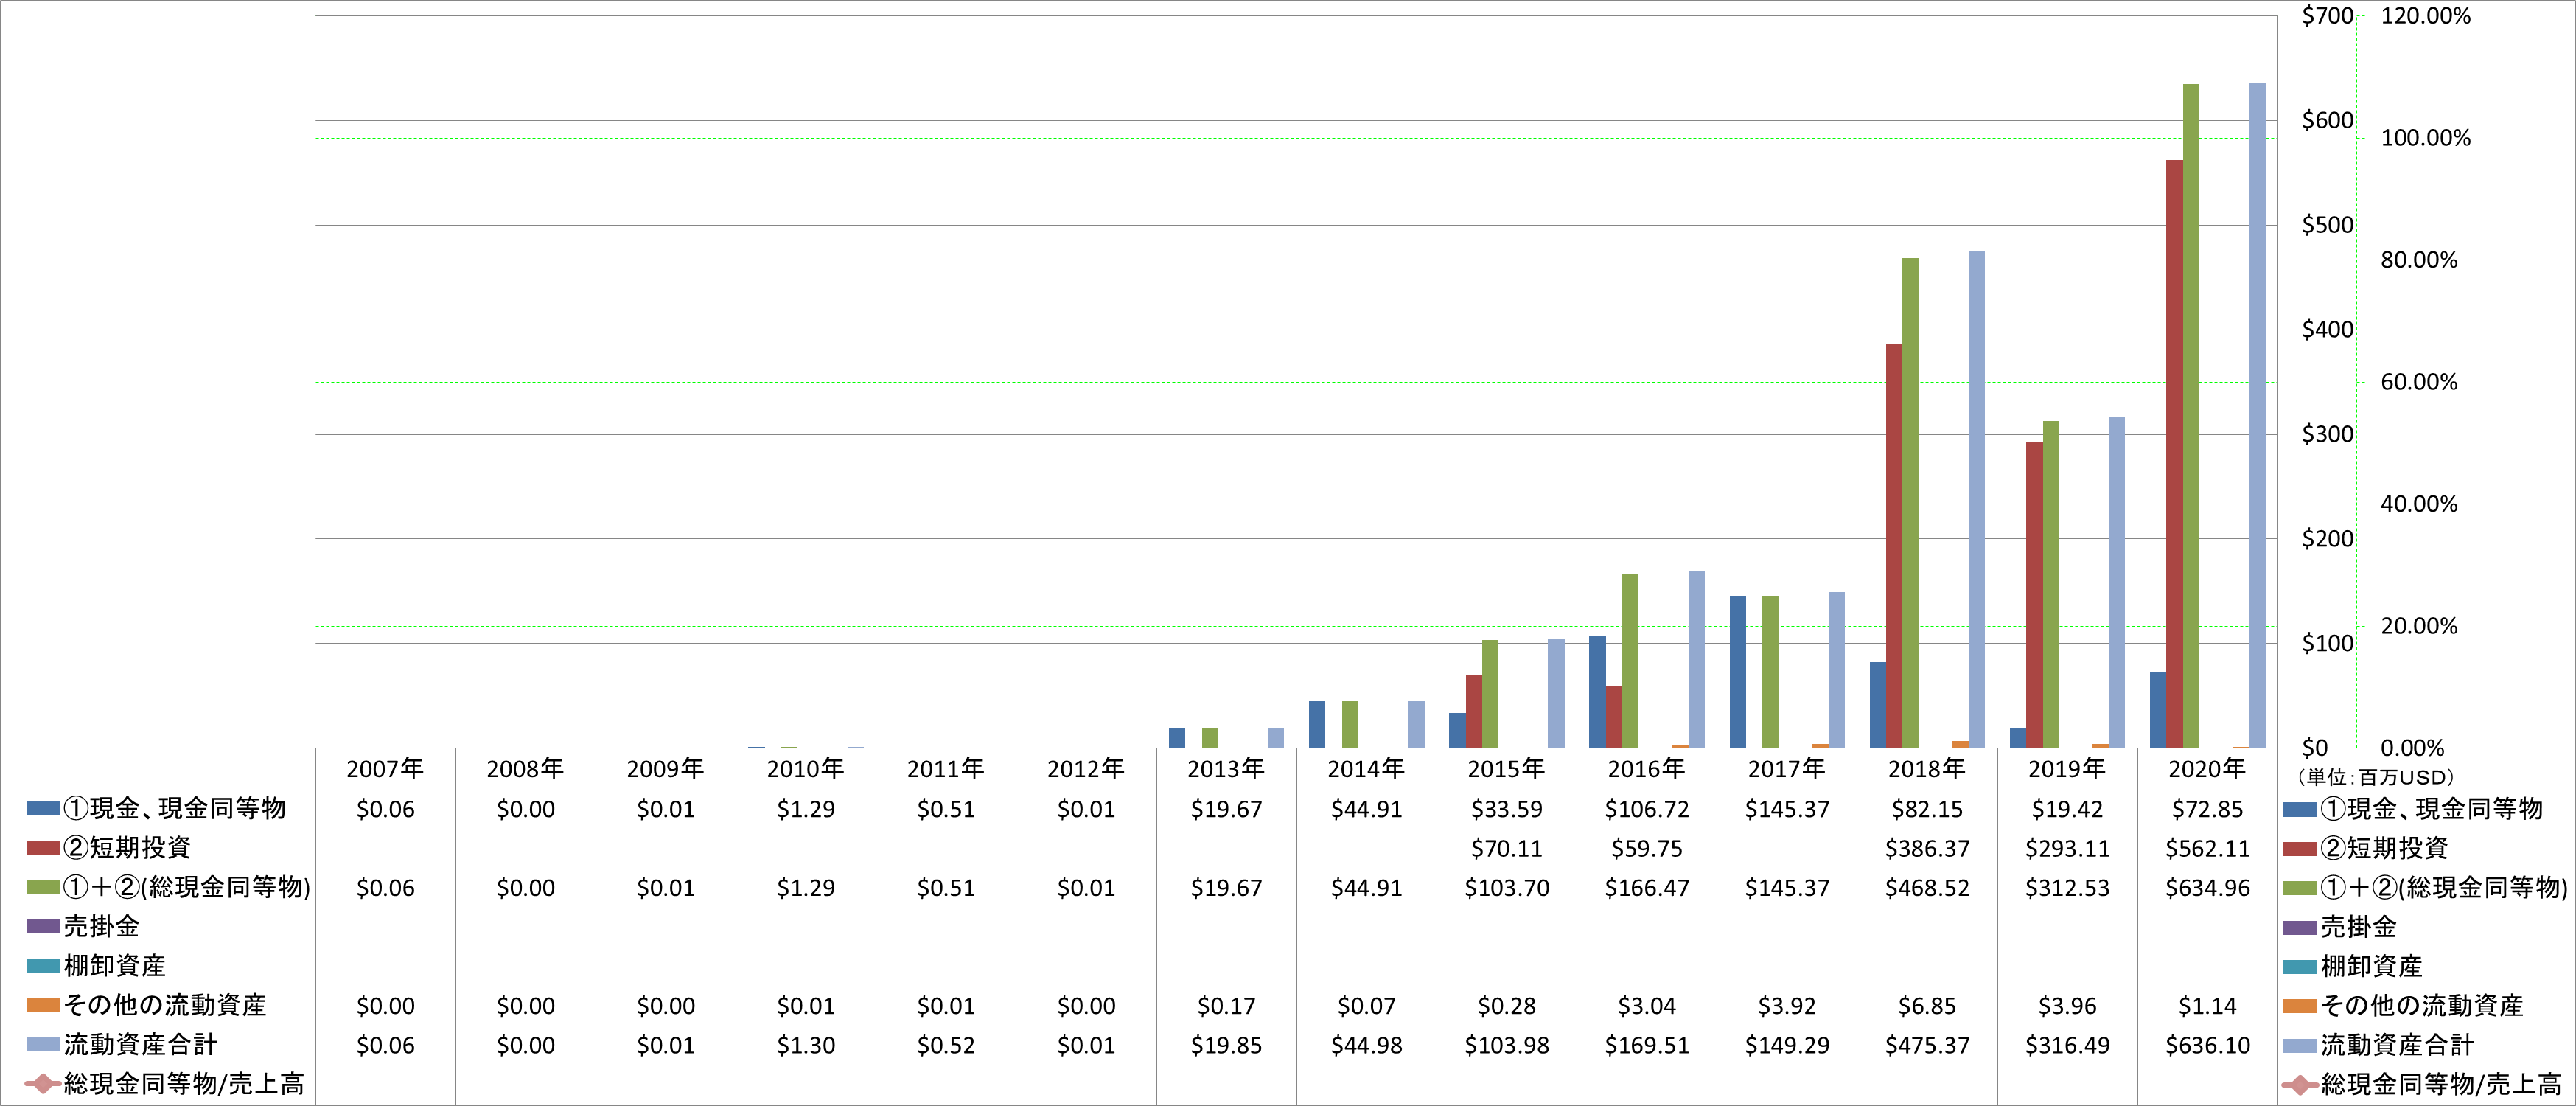Select the 2015年 短期投資 value $70.11

point(1507,848)
